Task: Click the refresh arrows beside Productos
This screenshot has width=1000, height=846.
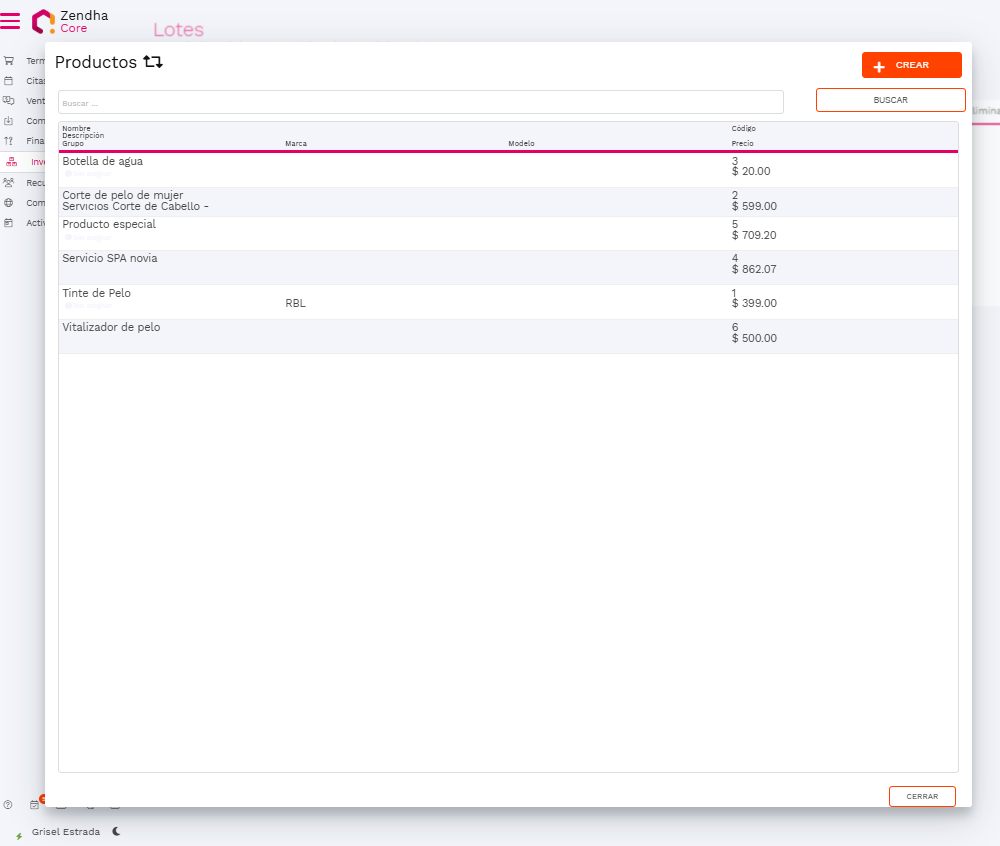Action: (153, 62)
